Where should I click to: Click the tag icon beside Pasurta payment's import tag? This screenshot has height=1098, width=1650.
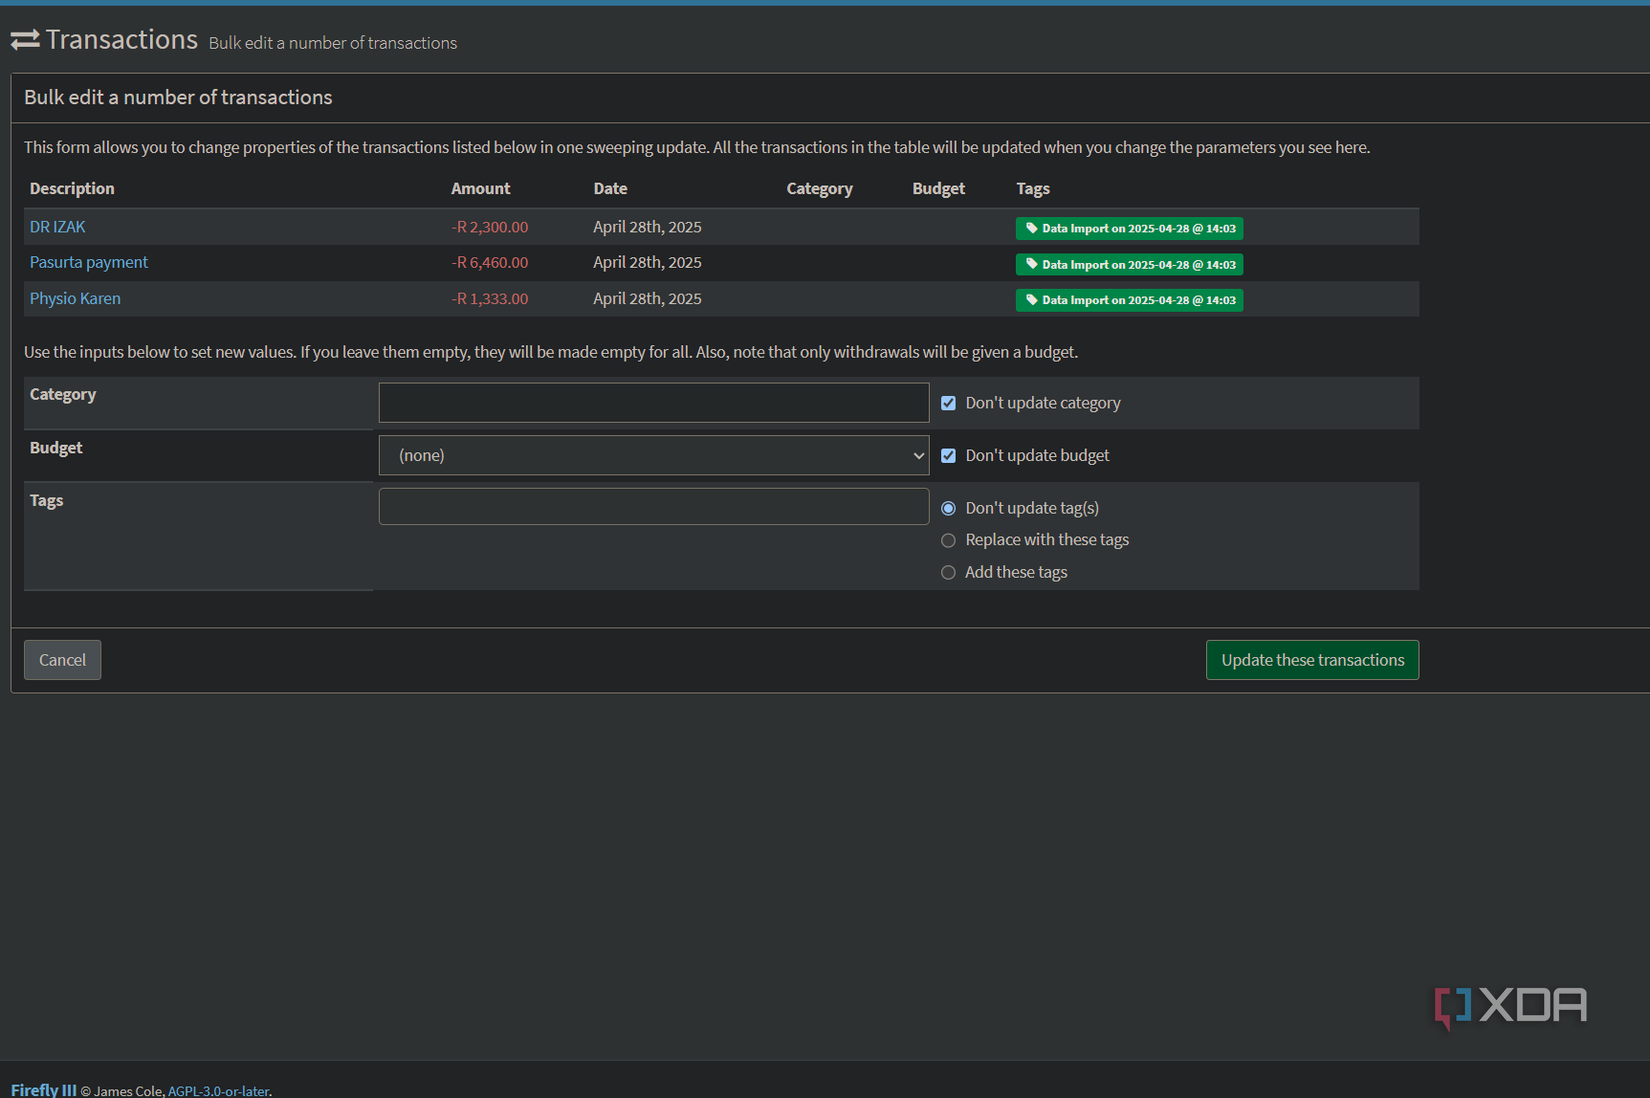point(1031,264)
